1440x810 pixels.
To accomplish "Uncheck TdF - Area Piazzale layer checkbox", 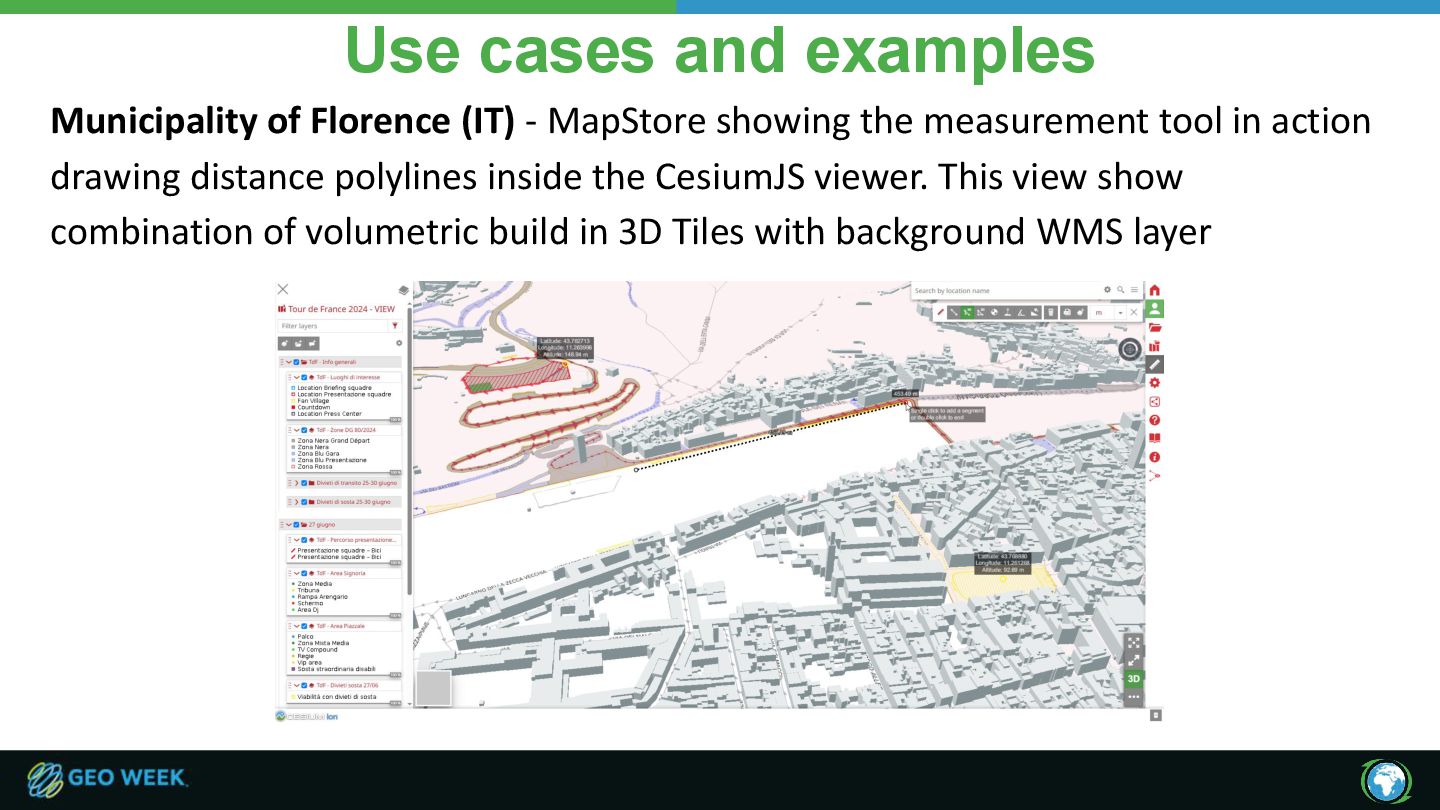I will [x=304, y=626].
